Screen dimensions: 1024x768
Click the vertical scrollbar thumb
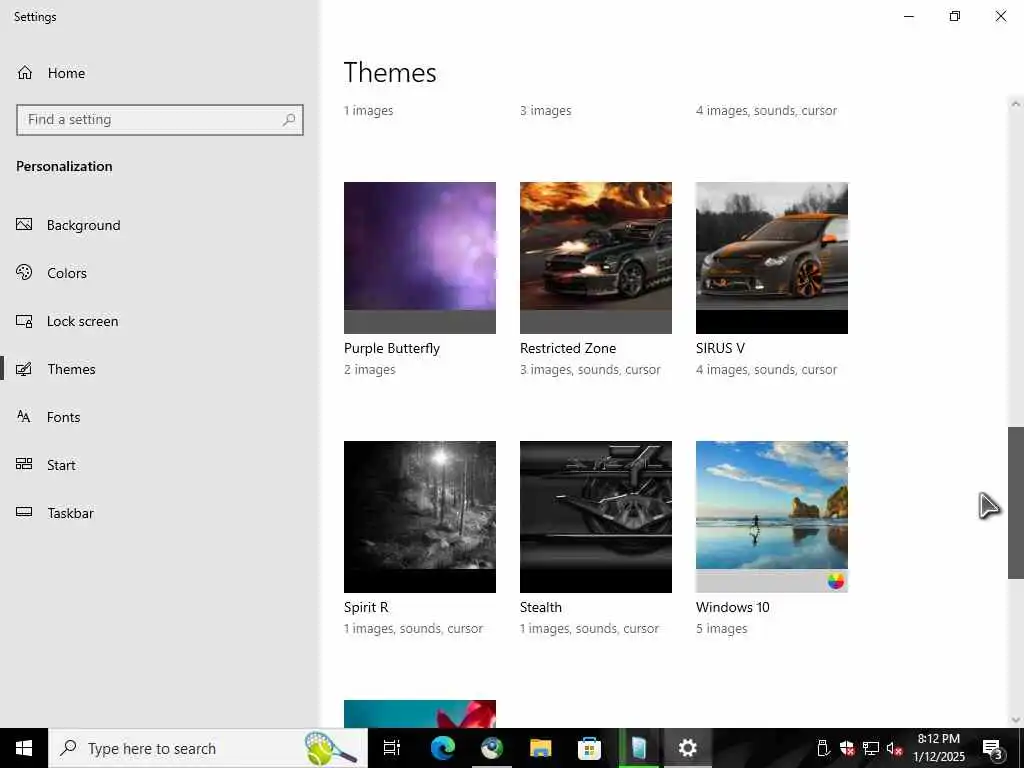(x=1016, y=503)
